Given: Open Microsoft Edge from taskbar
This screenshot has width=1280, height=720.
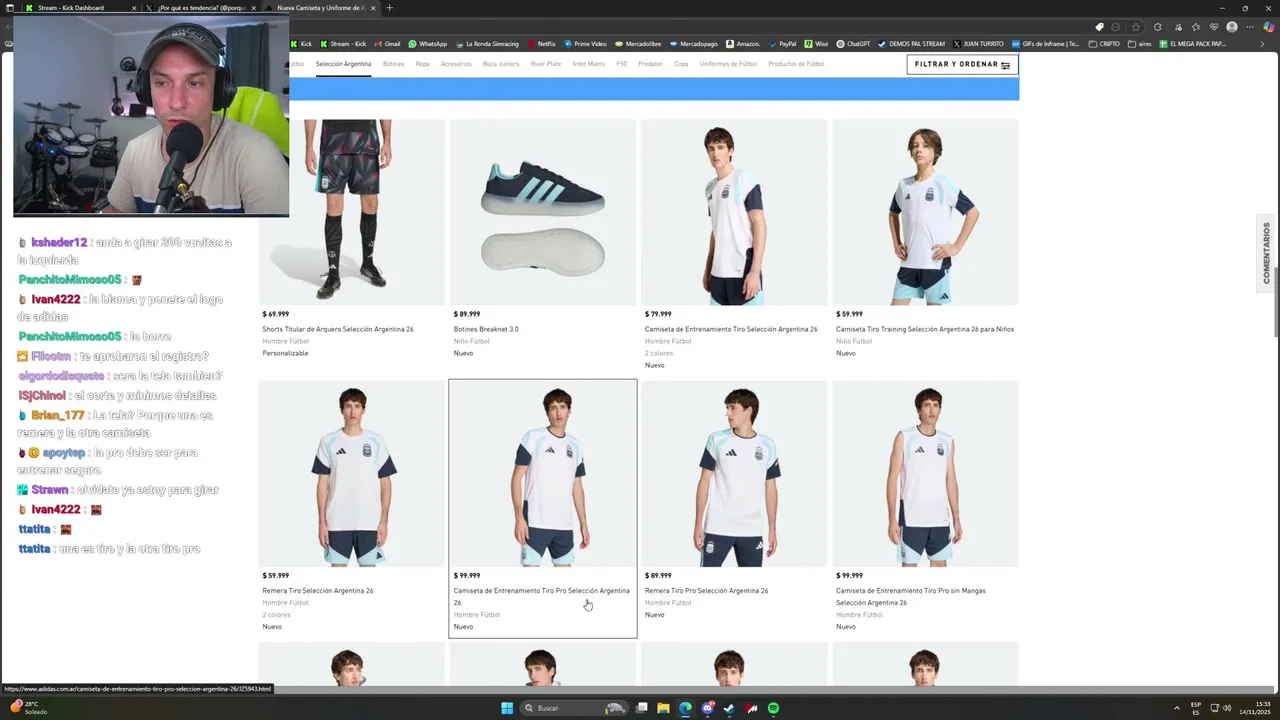Looking at the screenshot, I should point(685,708).
